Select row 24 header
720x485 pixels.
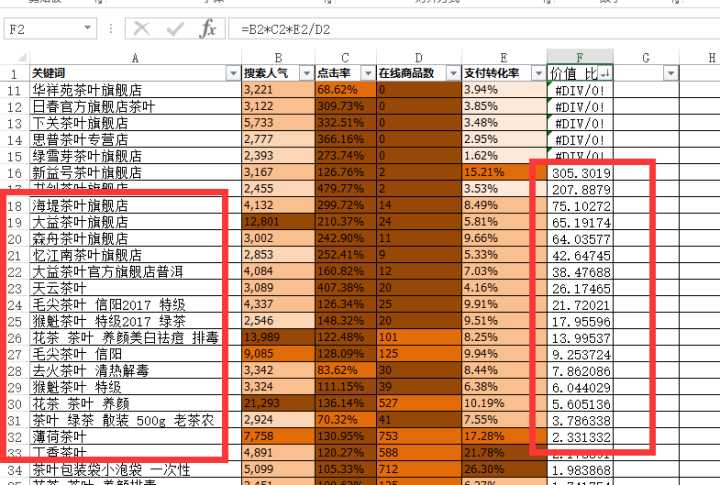[x=15, y=305]
